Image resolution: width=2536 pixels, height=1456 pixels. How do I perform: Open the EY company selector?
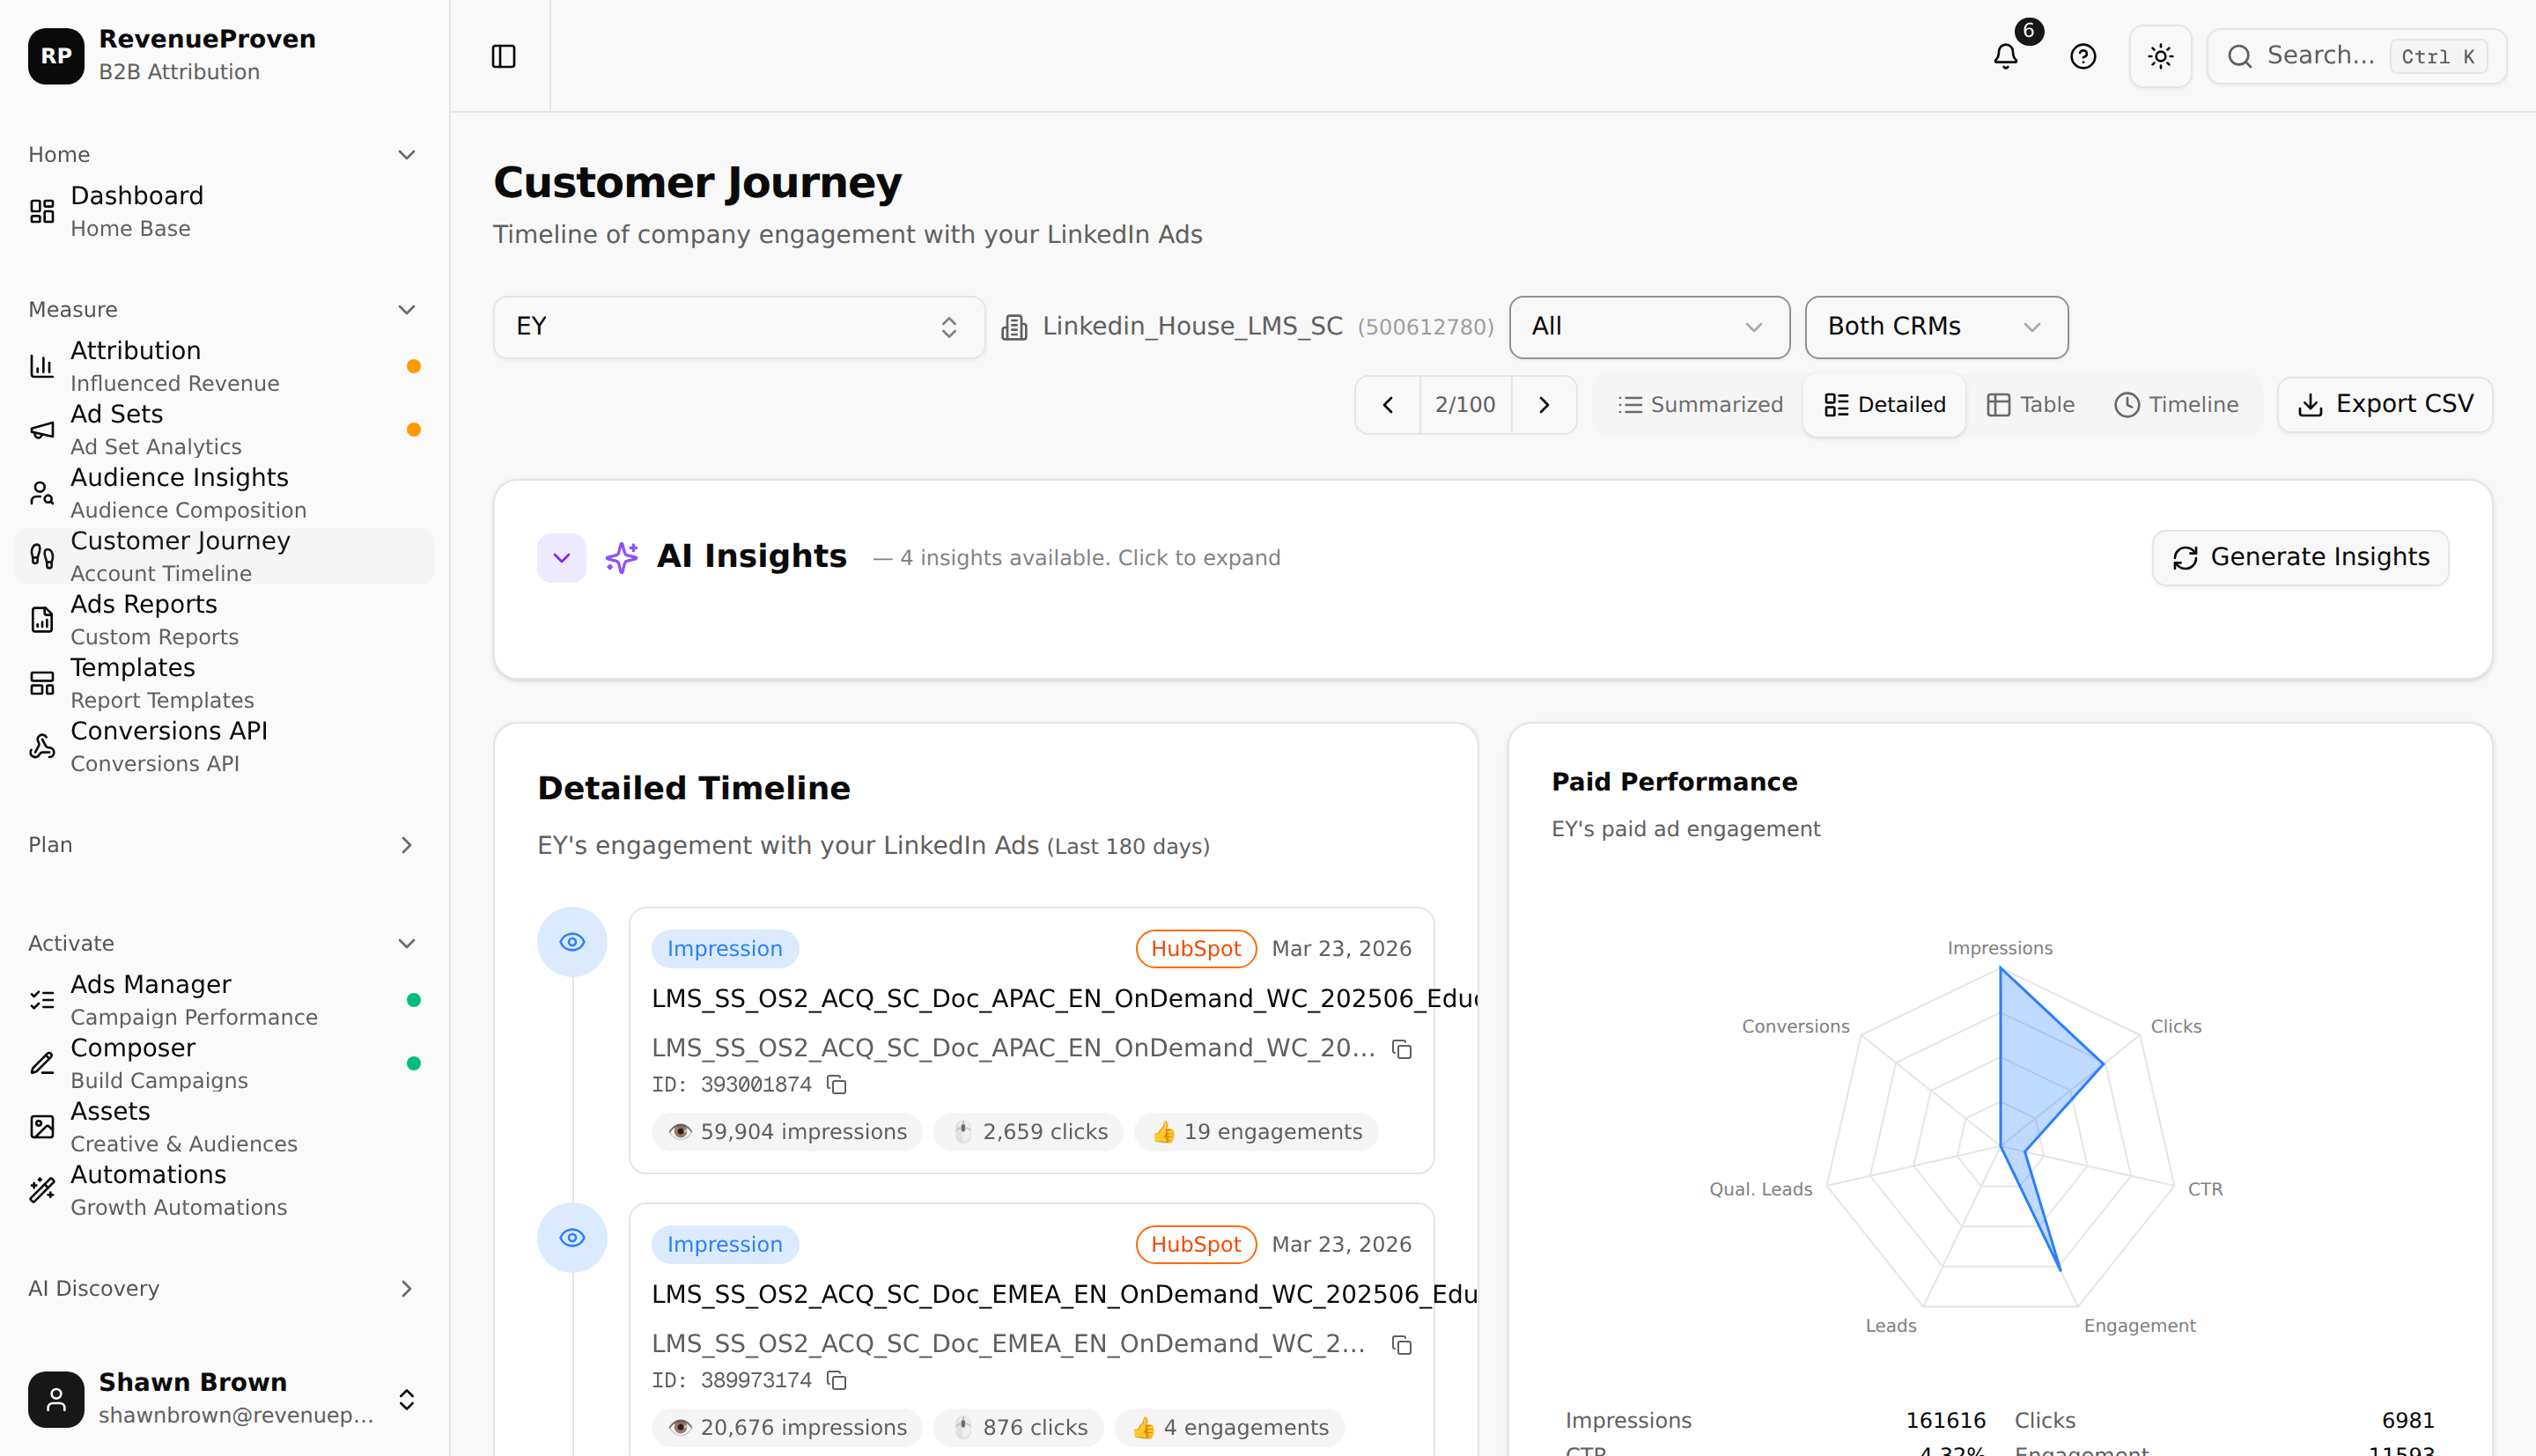[x=738, y=326]
